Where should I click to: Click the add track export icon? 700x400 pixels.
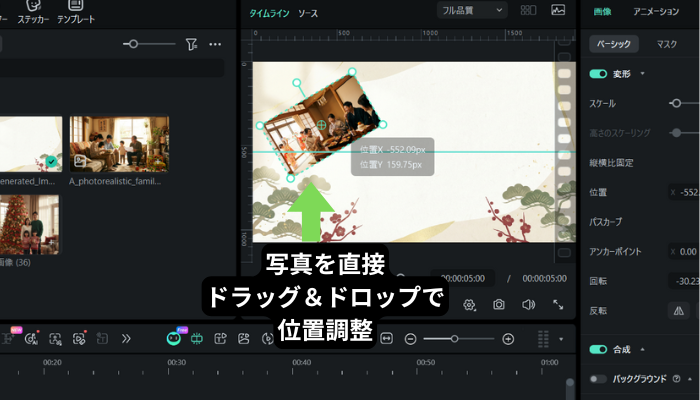click(x=220, y=339)
